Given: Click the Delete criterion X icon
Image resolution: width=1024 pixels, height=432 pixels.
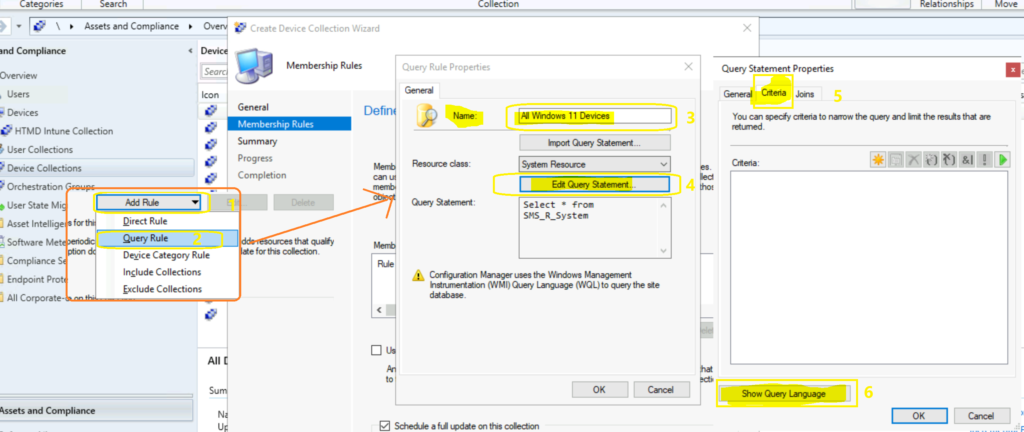Looking at the screenshot, I should coord(914,160).
